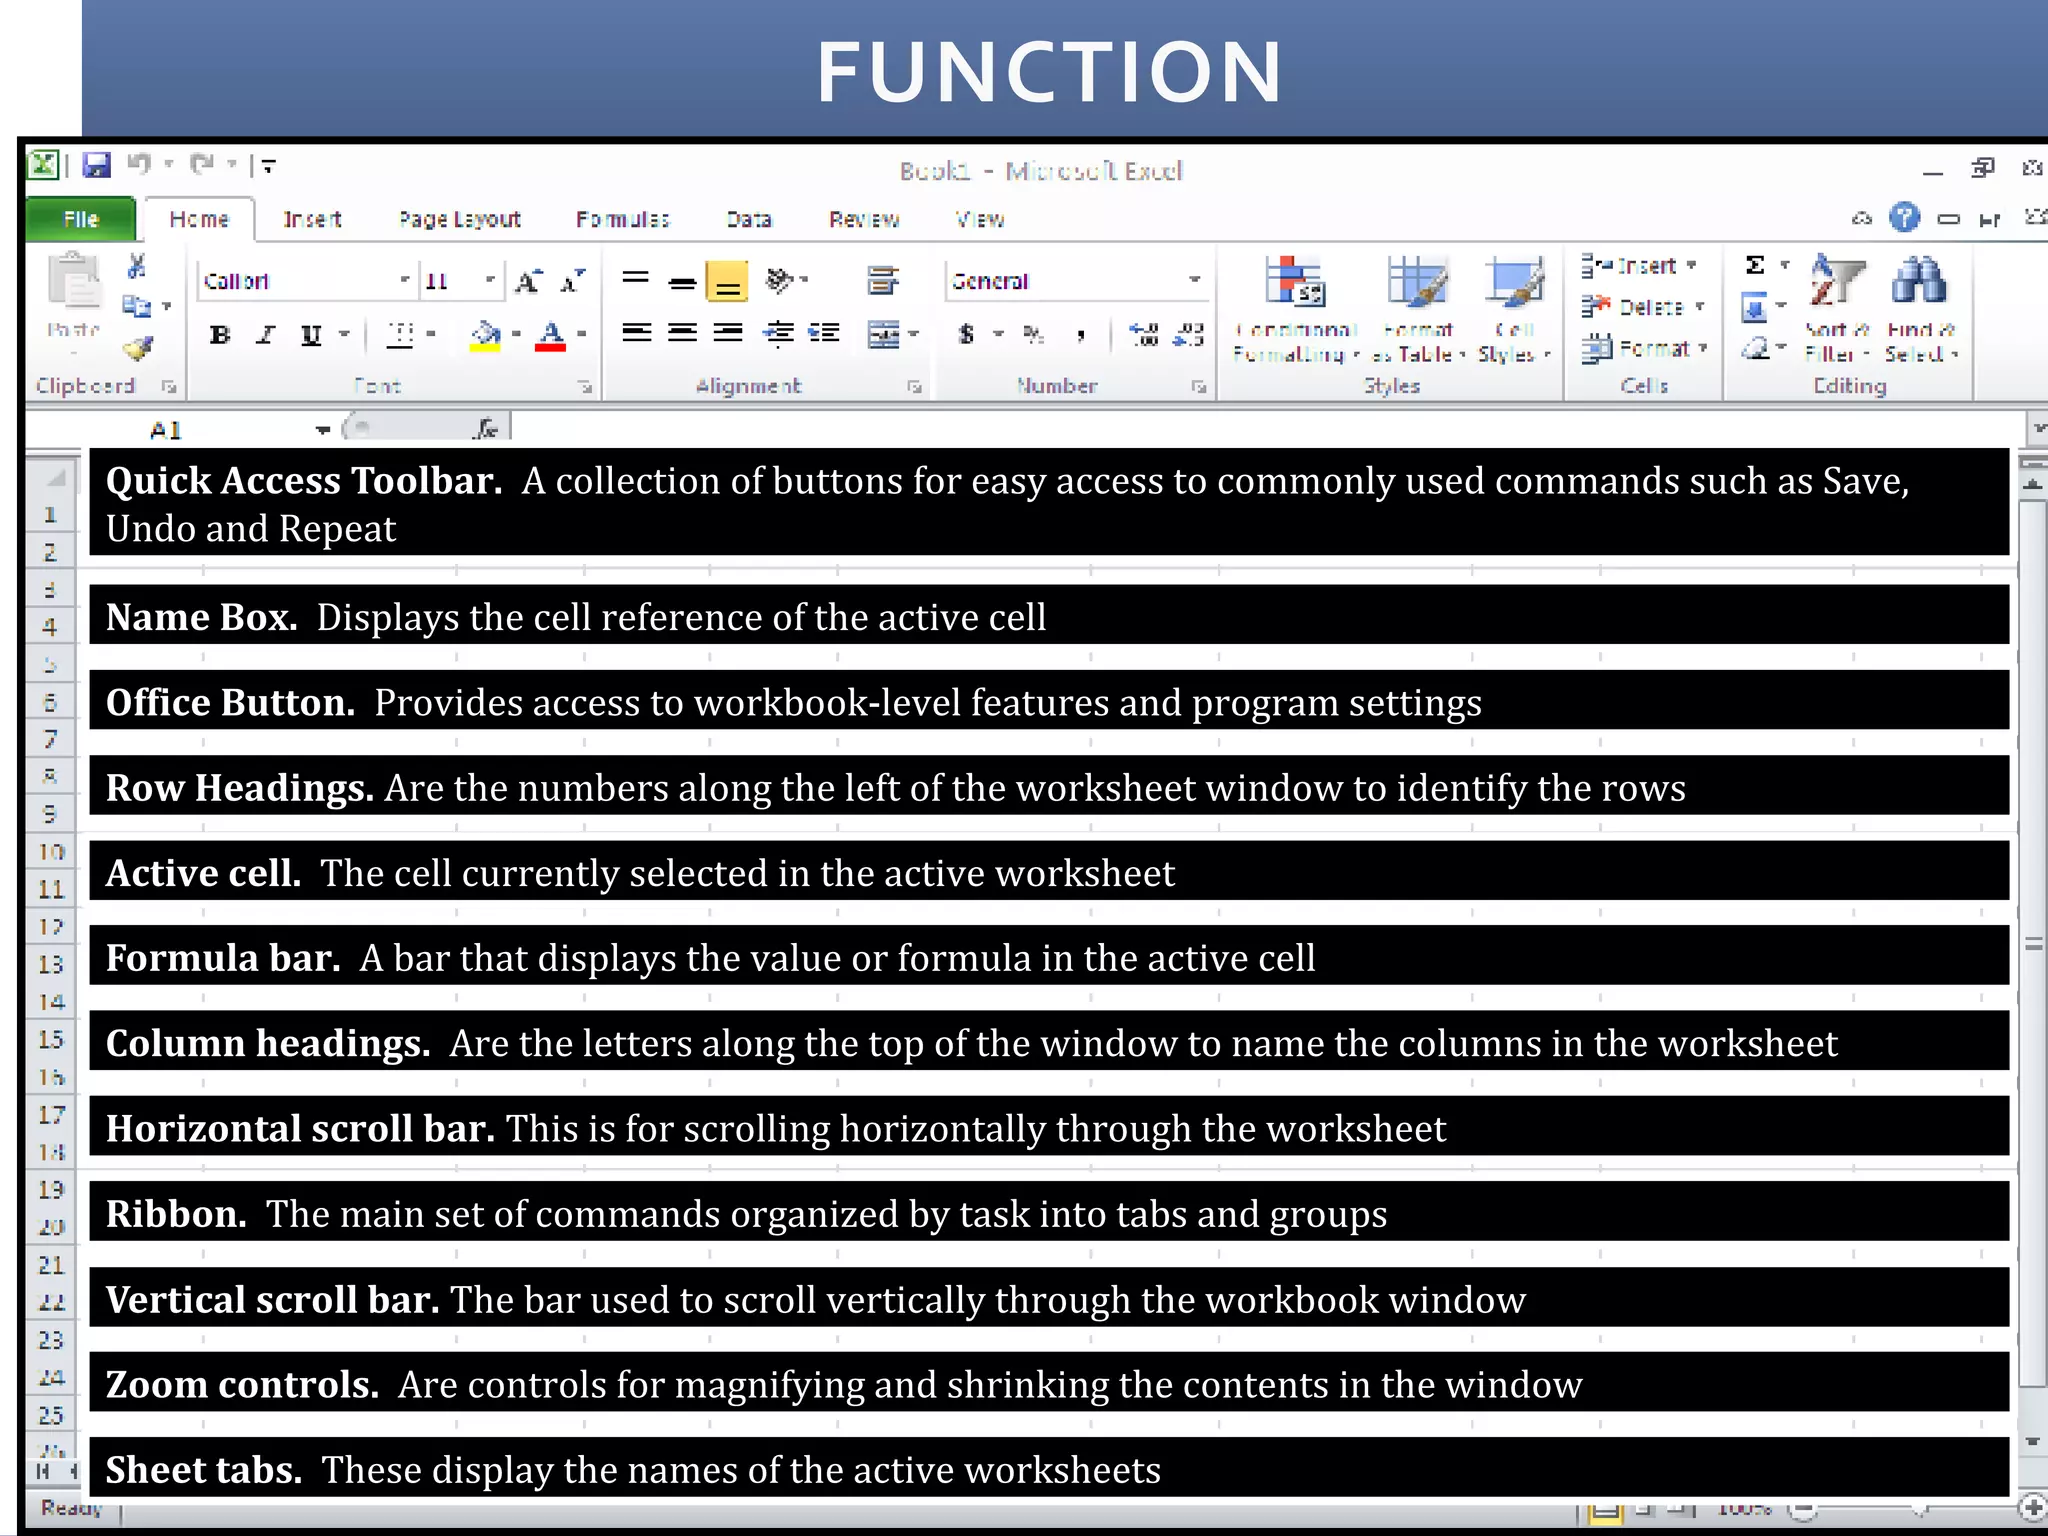The height and width of the screenshot is (1536, 2048).
Task: Open Find & Select menu
Action: click(x=1920, y=309)
